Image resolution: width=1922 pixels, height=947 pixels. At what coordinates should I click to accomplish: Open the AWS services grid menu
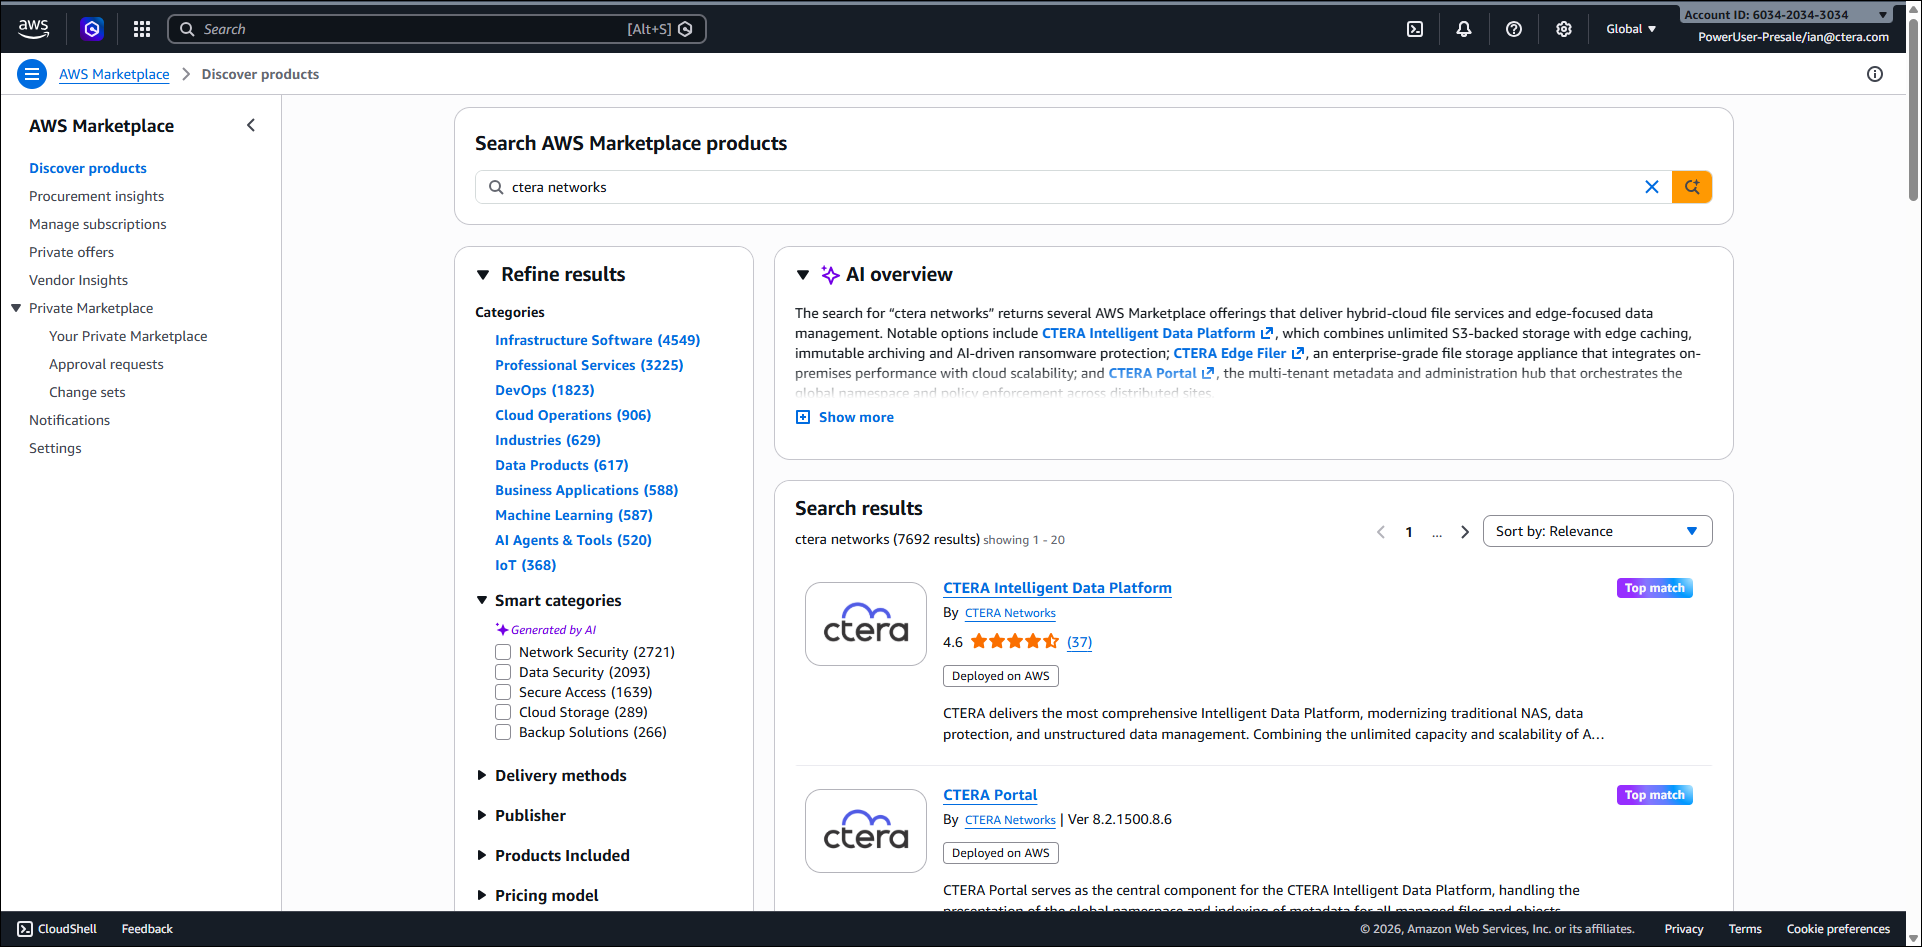tap(142, 29)
